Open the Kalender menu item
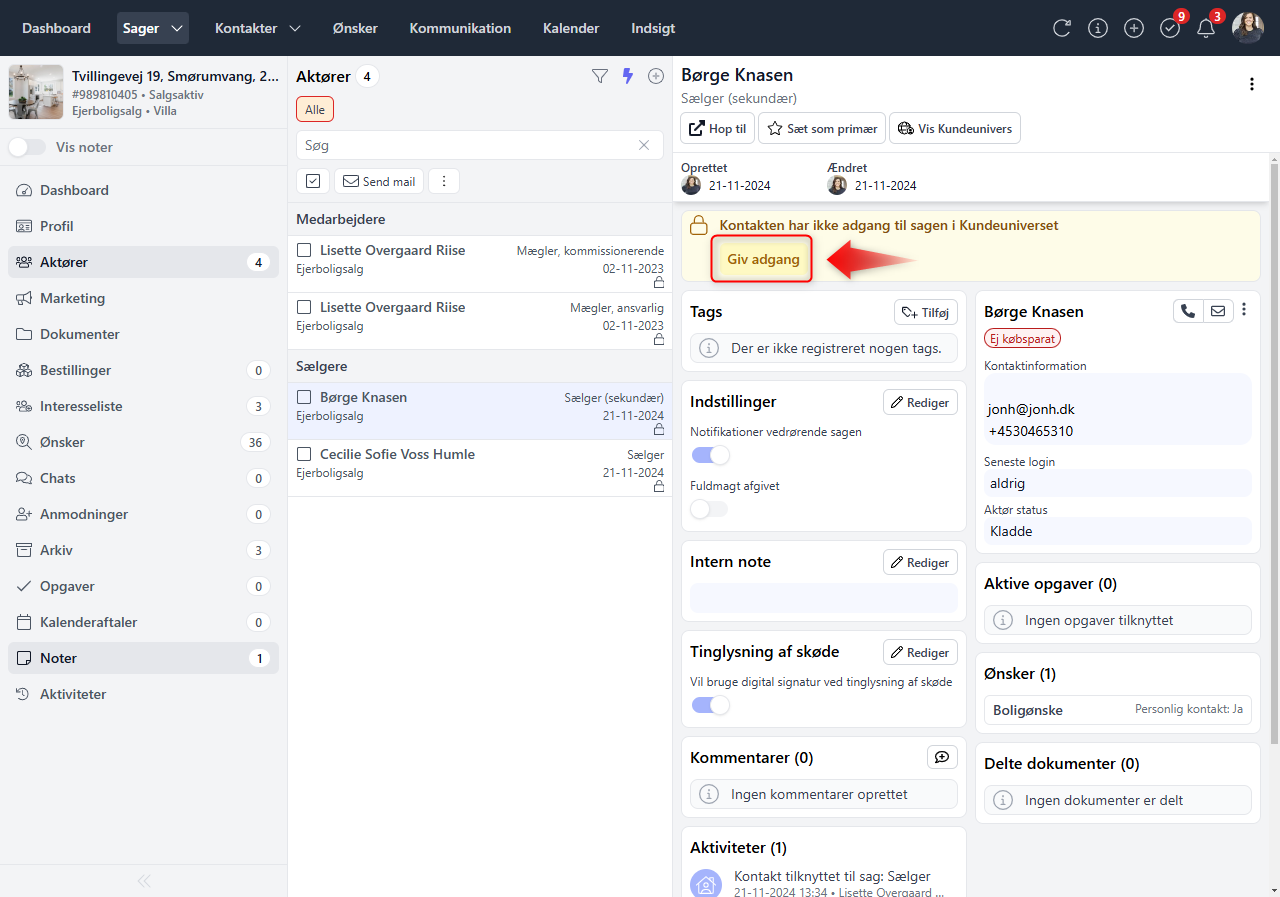Viewport: 1280px width, 897px height. (x=571, y=28)
